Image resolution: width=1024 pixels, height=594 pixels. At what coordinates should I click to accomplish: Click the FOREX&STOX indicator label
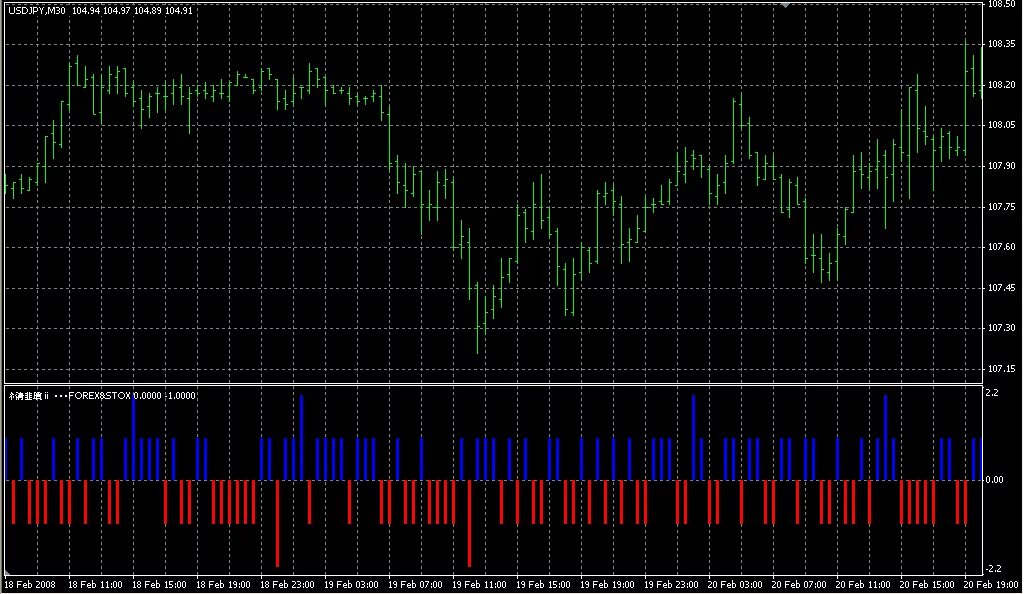point(99,396)
